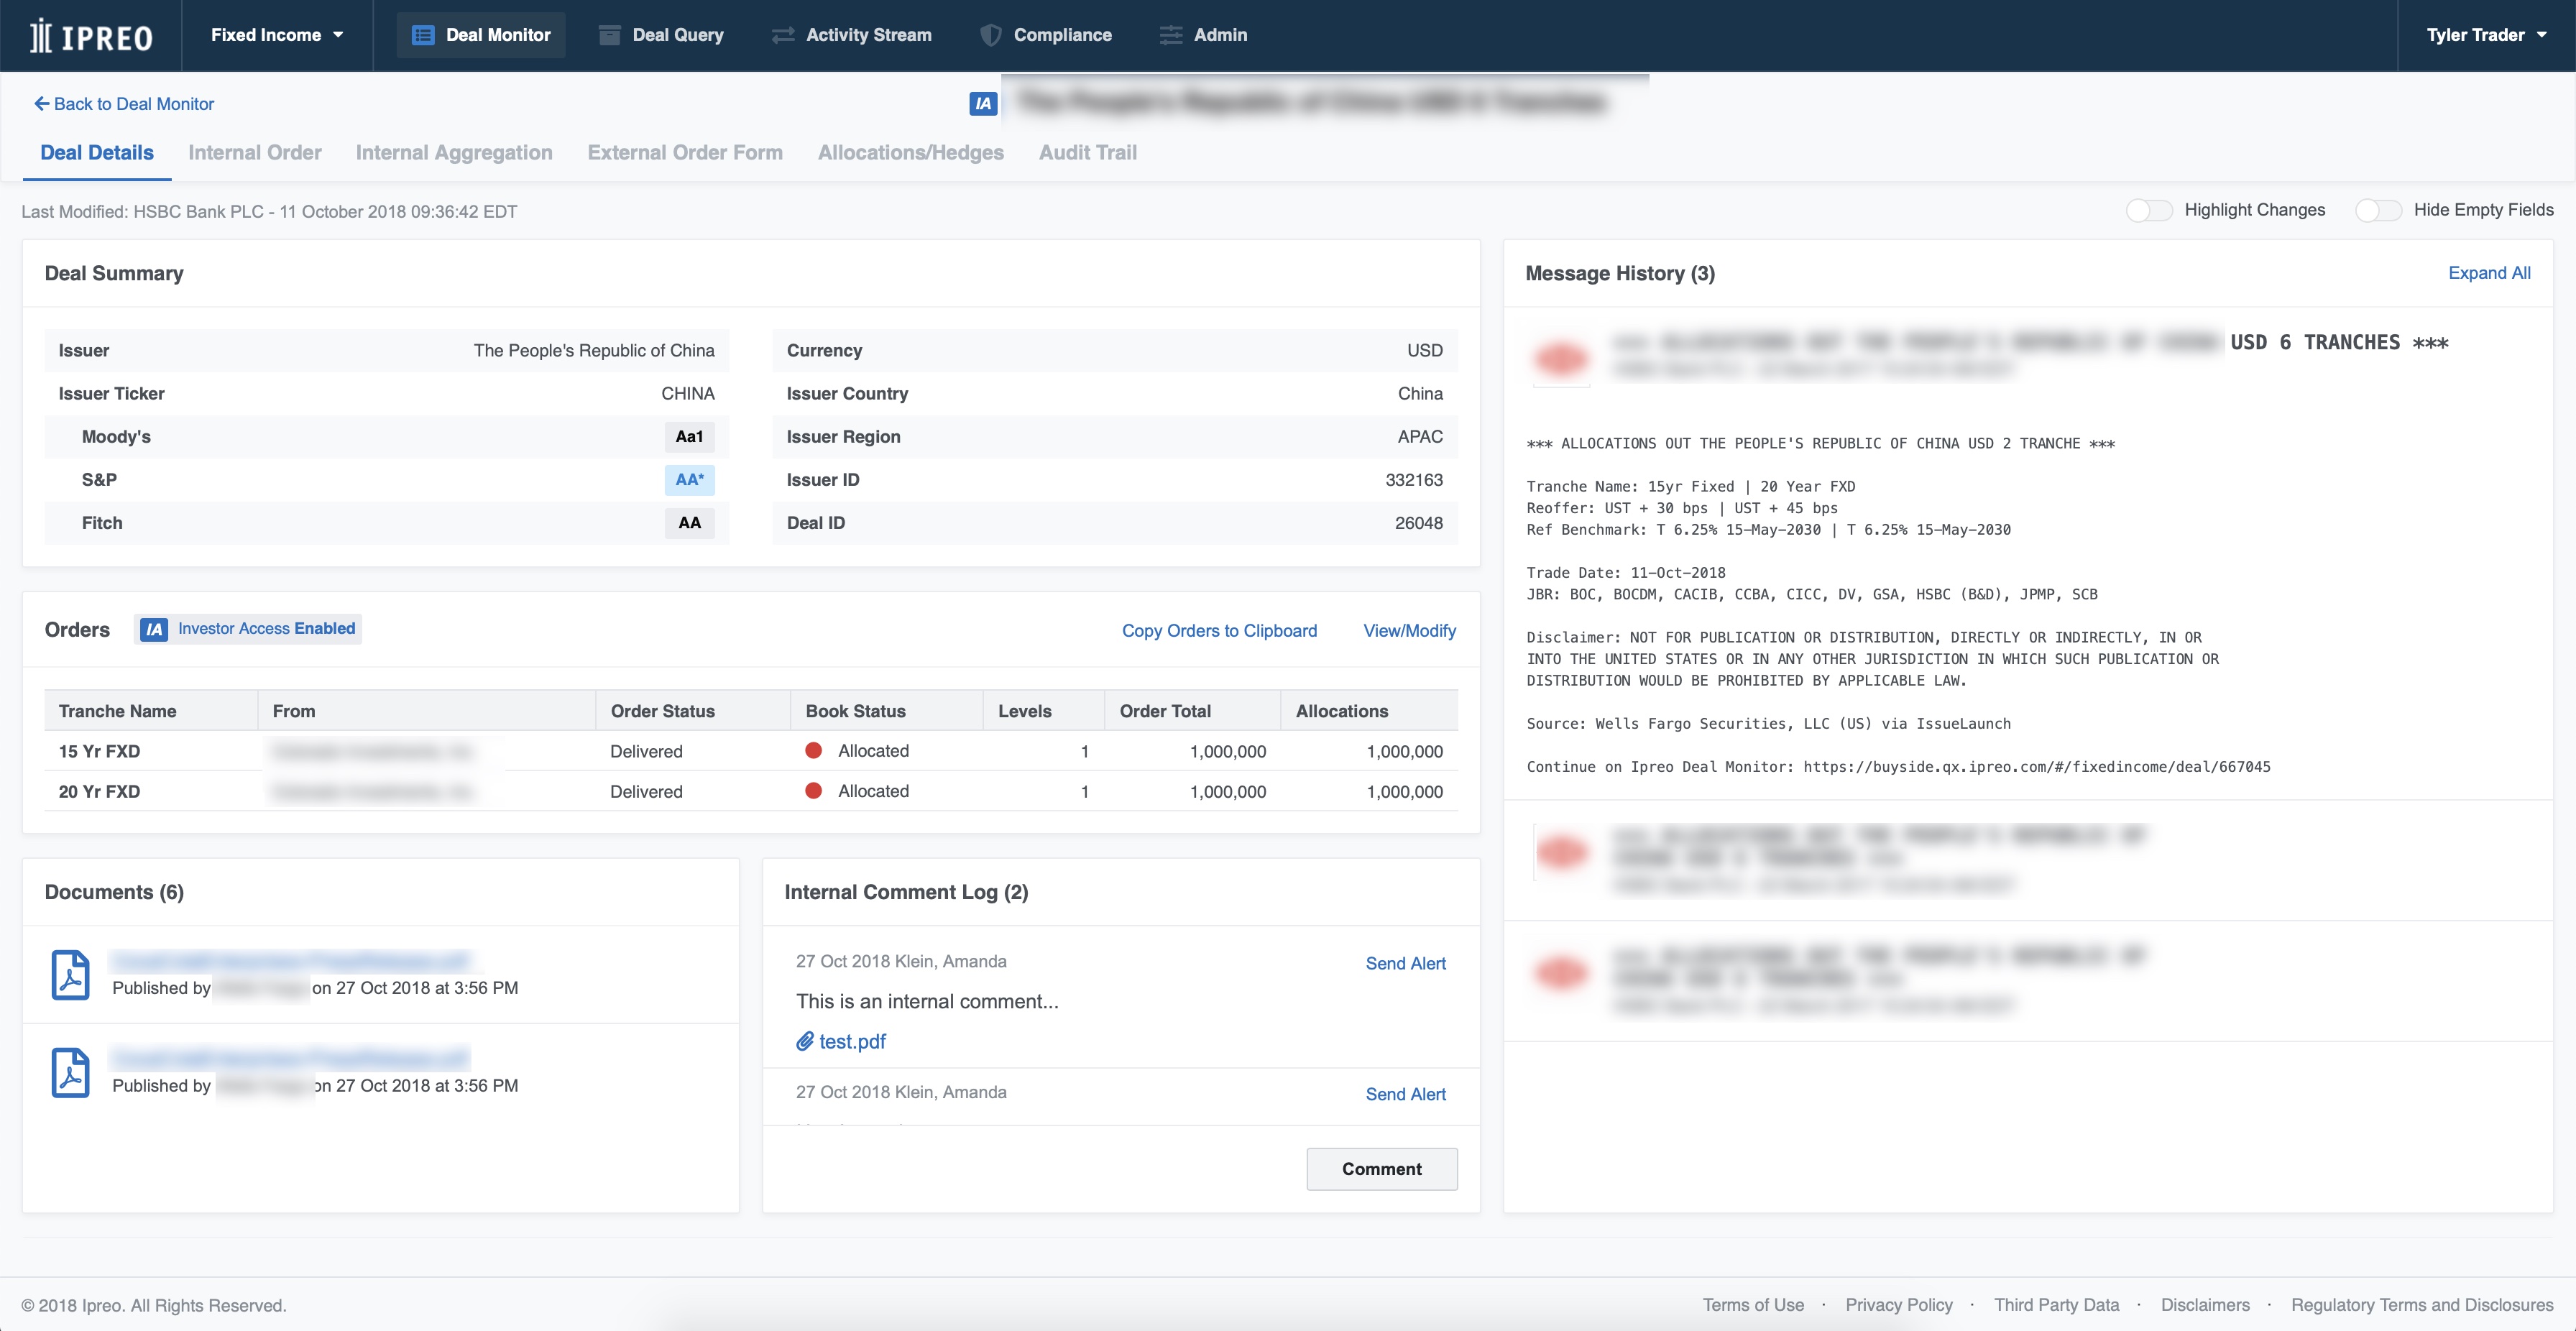Click the test.pdf paperclip attachment icon
This screenshot has width=2576, height=1331.
pyautogui.click(x=804, y=1041)
